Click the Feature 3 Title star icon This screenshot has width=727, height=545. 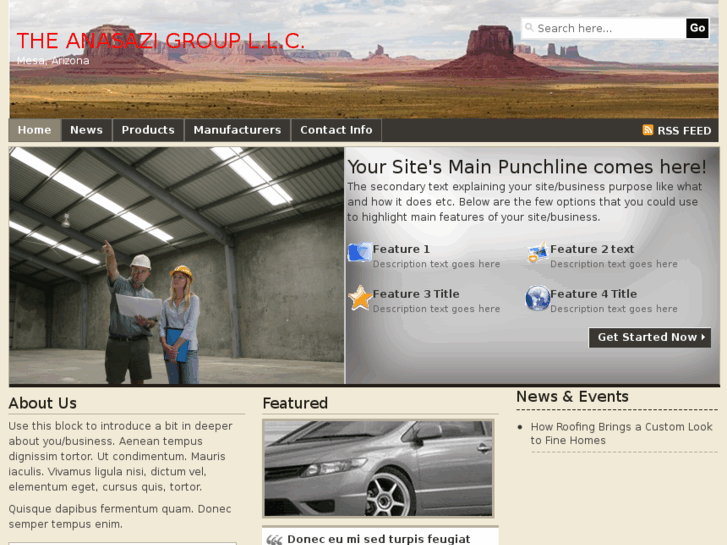point(360,298)
